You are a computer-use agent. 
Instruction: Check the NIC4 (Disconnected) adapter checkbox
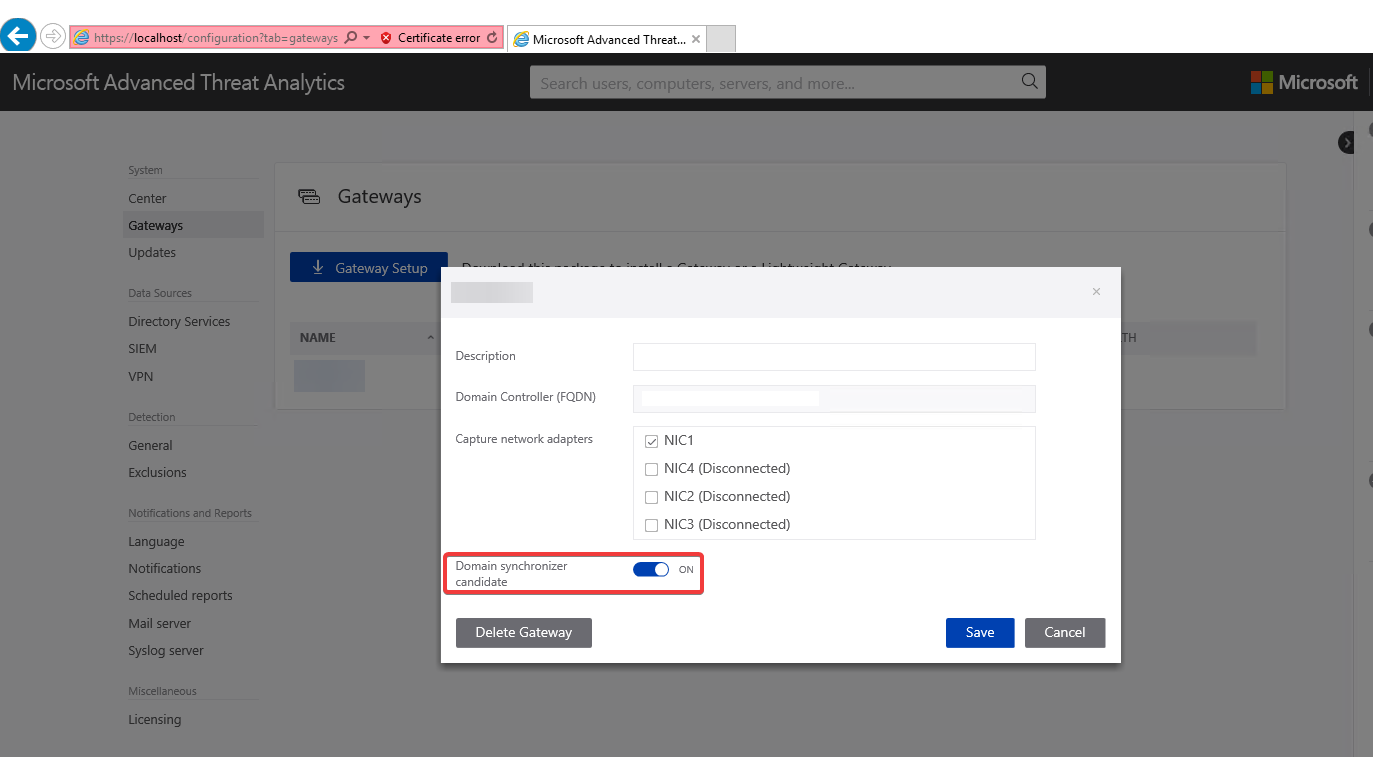point(652,469)
